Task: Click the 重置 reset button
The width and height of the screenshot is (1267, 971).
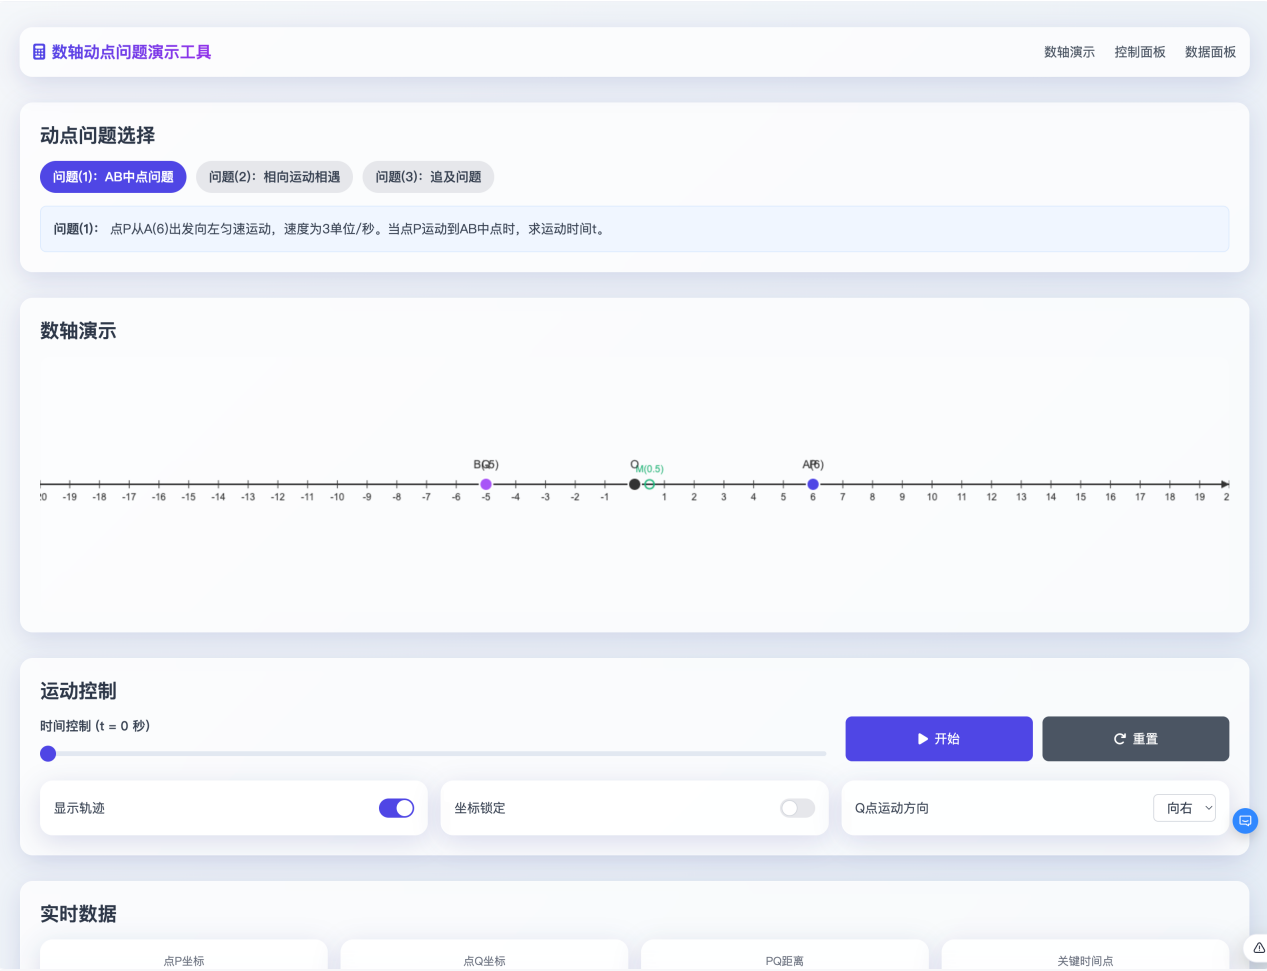Action: coord(1135,739)
